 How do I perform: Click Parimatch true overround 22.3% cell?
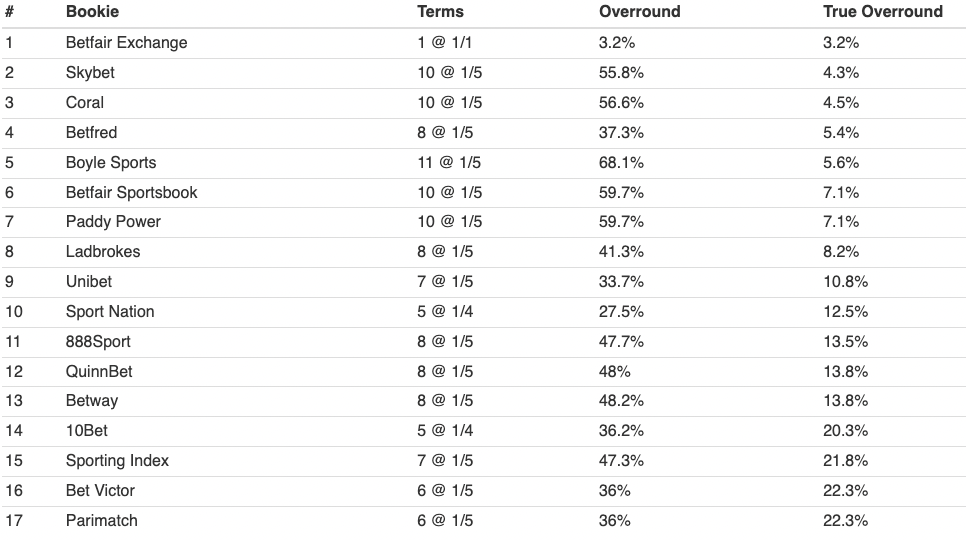(845, 521)
